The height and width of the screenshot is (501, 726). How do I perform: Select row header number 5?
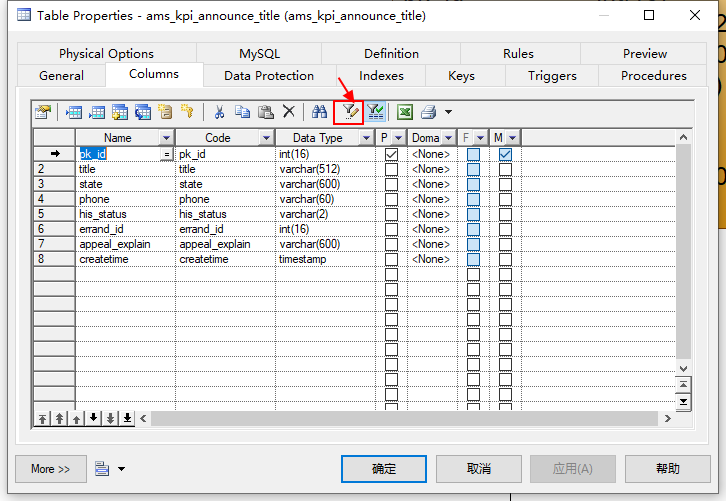(x=54, y=214)
